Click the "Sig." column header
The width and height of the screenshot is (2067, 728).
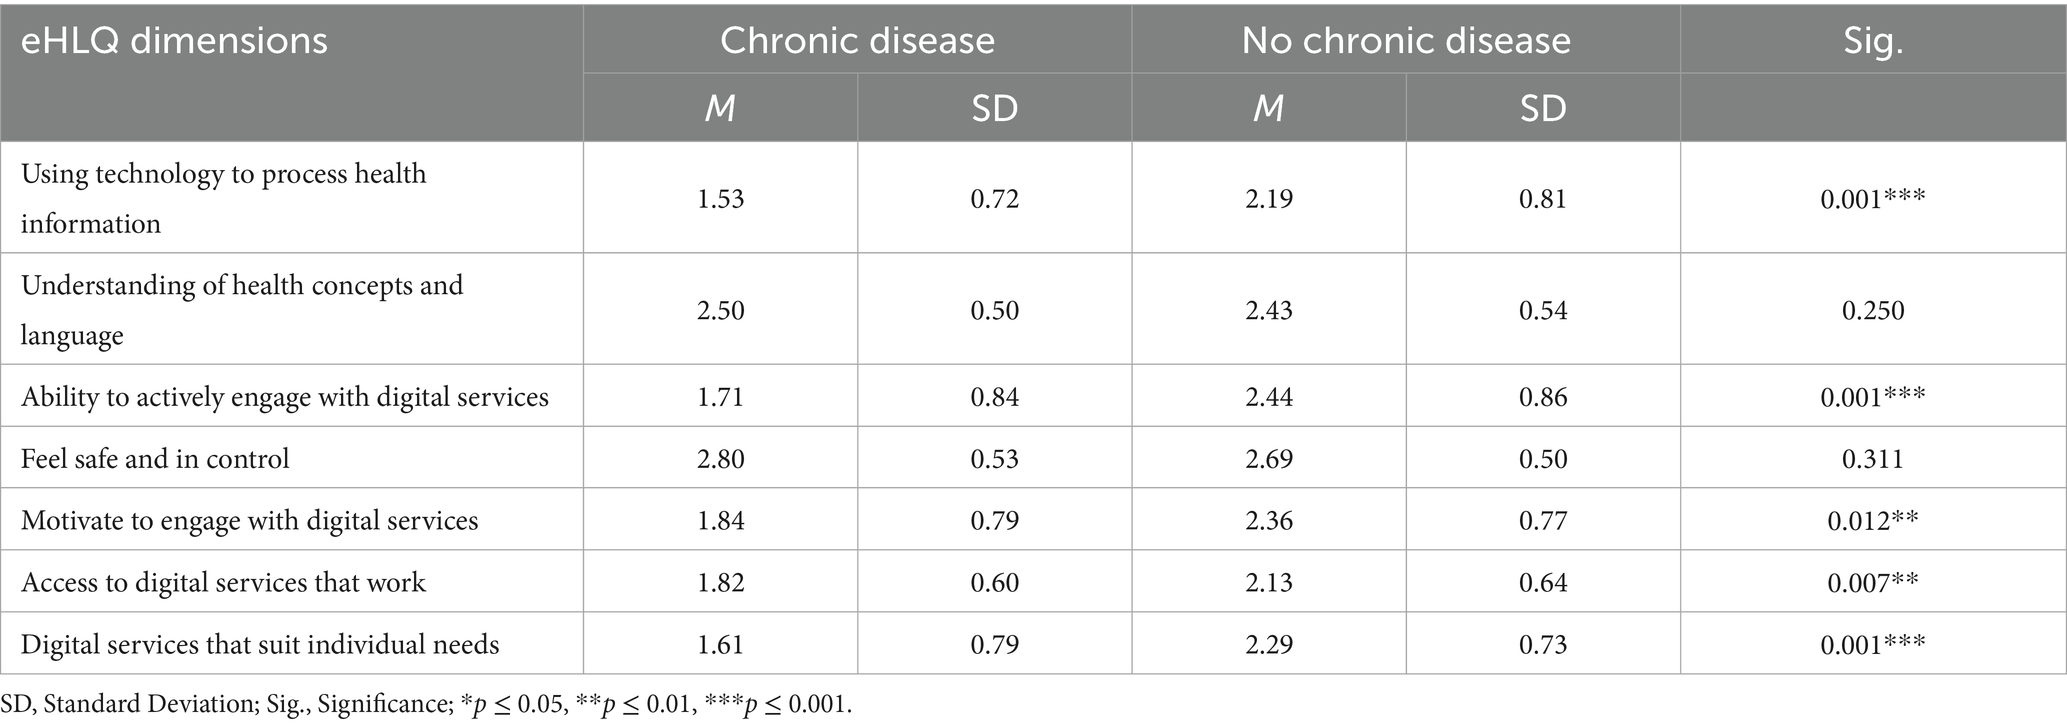point(1872,40)
